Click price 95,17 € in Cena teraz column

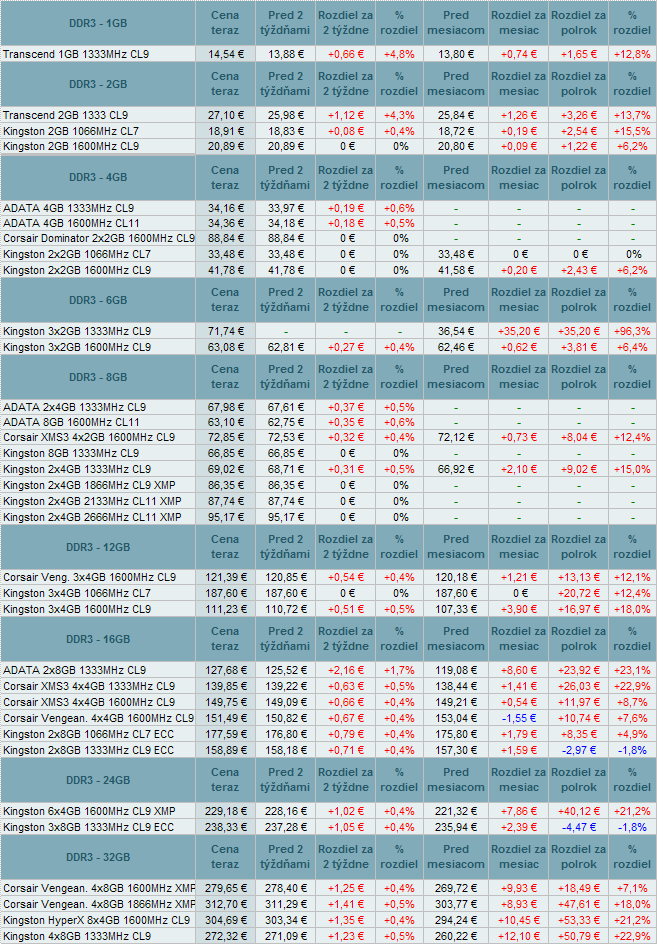tap(226, 517)
